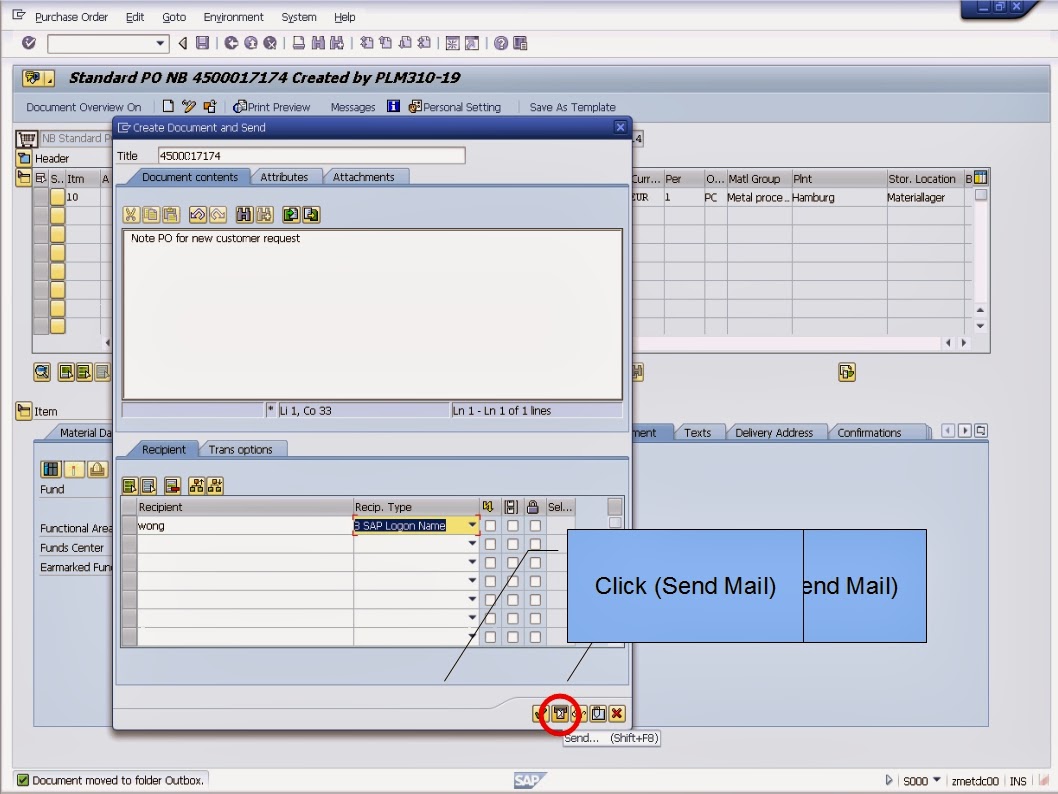Open Recip. Type dropdown in fourth recipient row
Image resolution: width=1058 pixels, height=794 pixels.
click(x=472, y=581)
